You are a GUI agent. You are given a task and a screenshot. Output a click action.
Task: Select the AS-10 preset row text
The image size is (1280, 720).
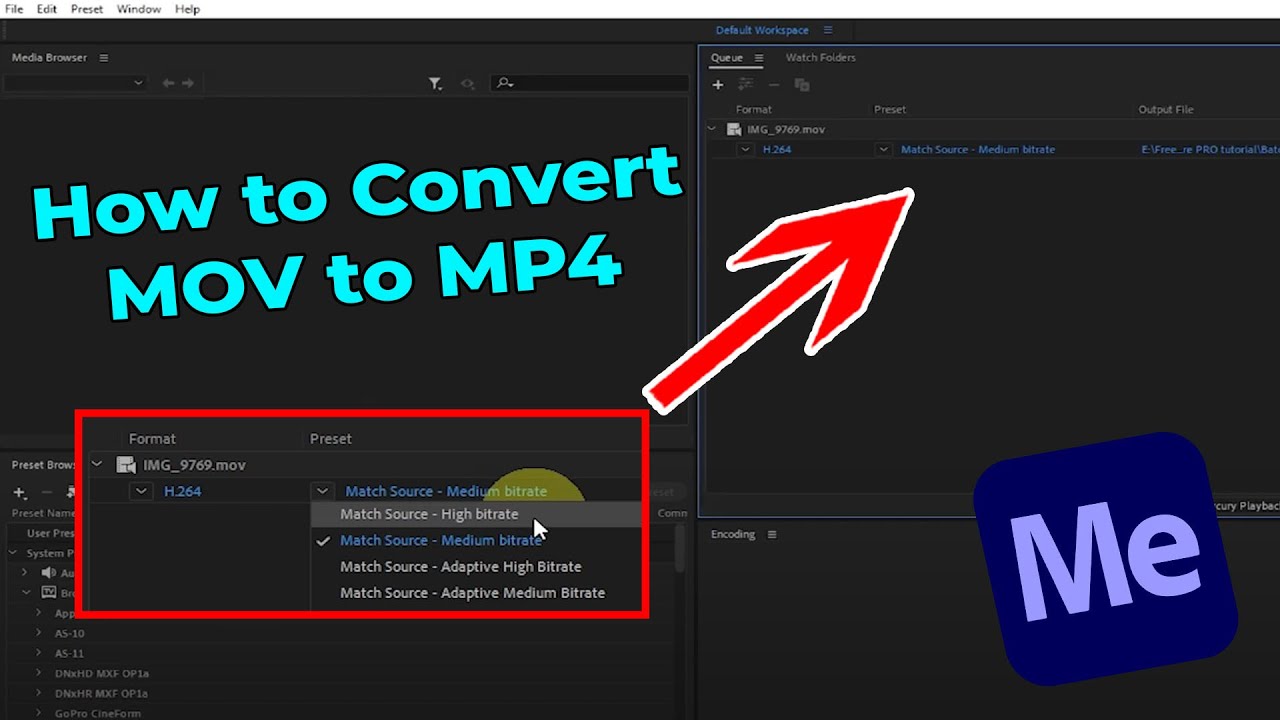point(70,634)
